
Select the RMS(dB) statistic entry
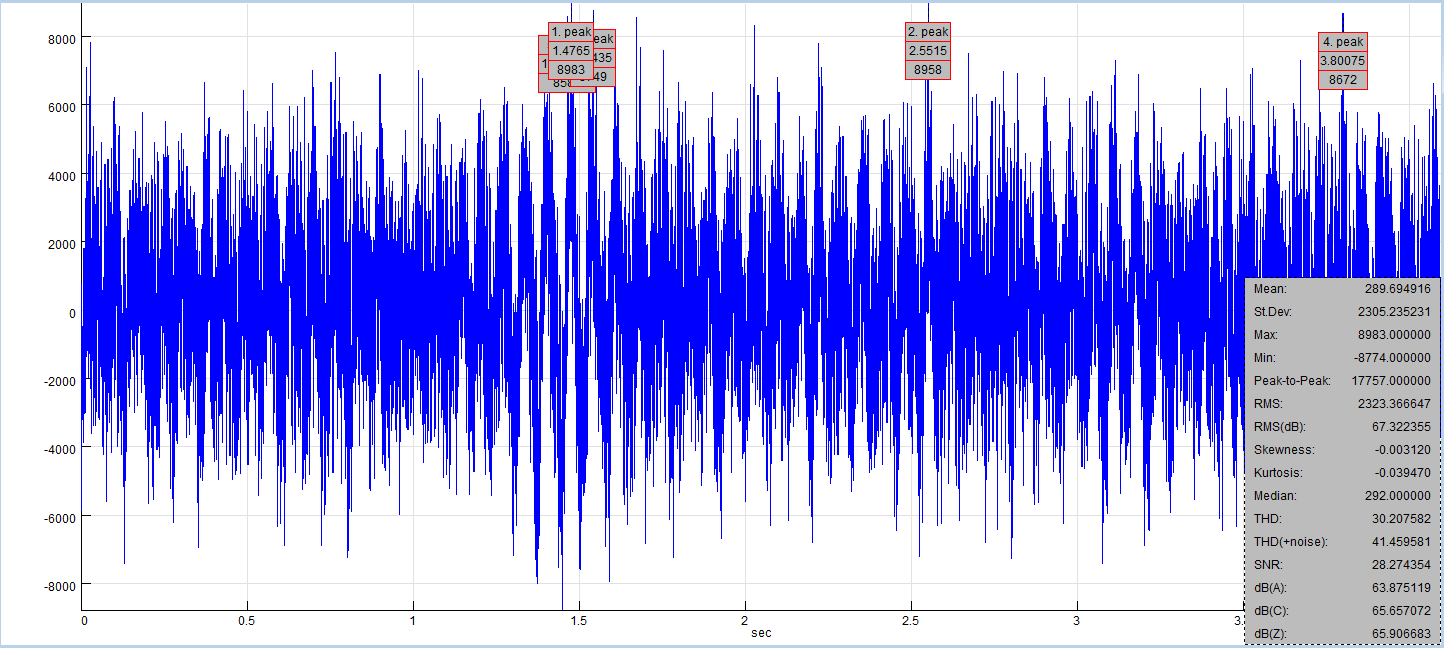(1341, 427)
